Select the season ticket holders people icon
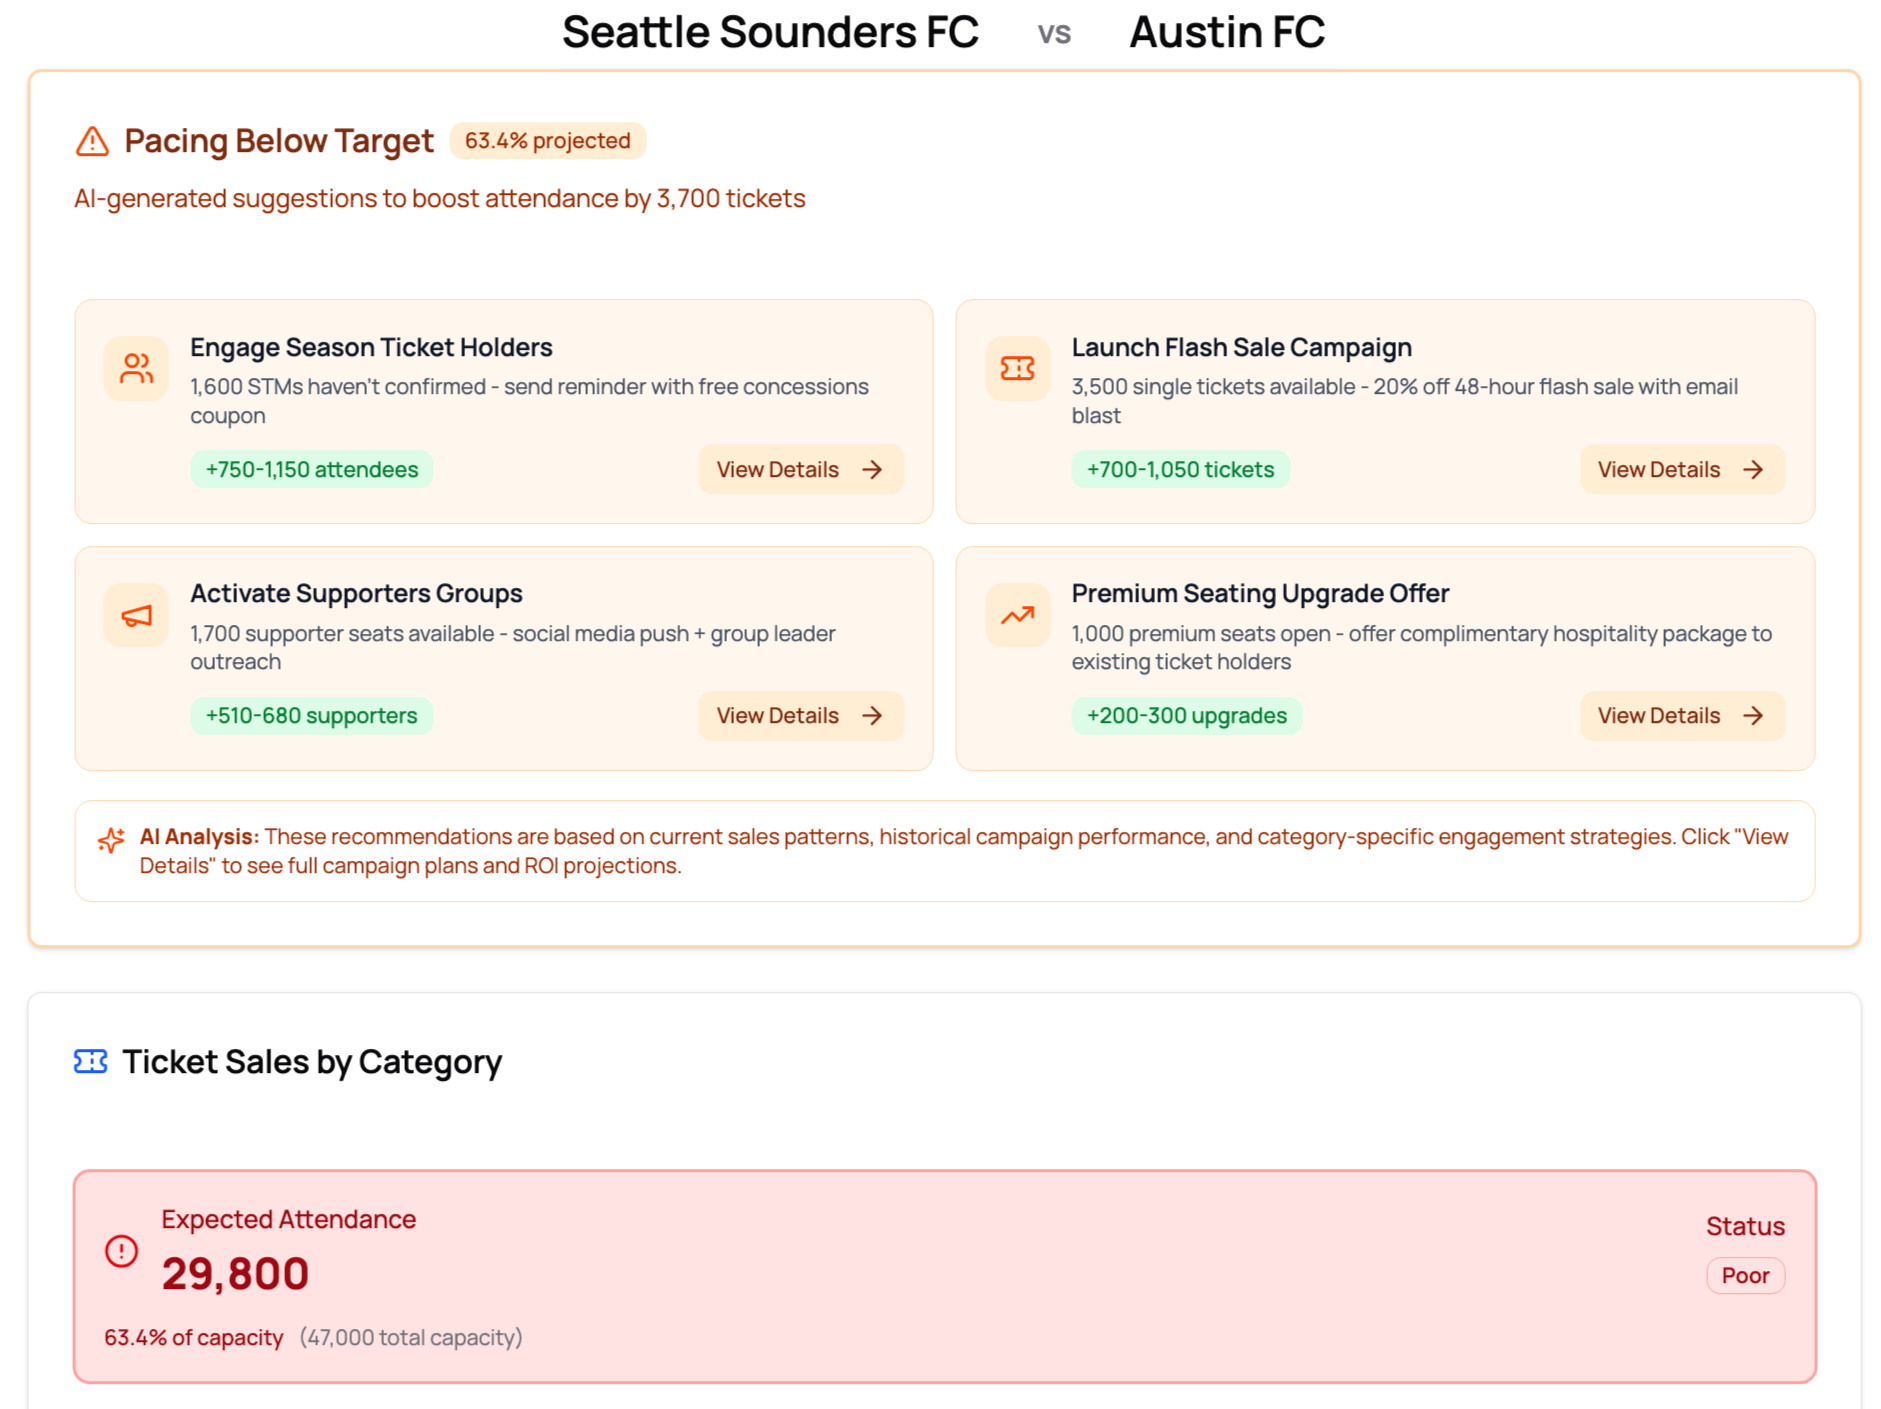 135,369
